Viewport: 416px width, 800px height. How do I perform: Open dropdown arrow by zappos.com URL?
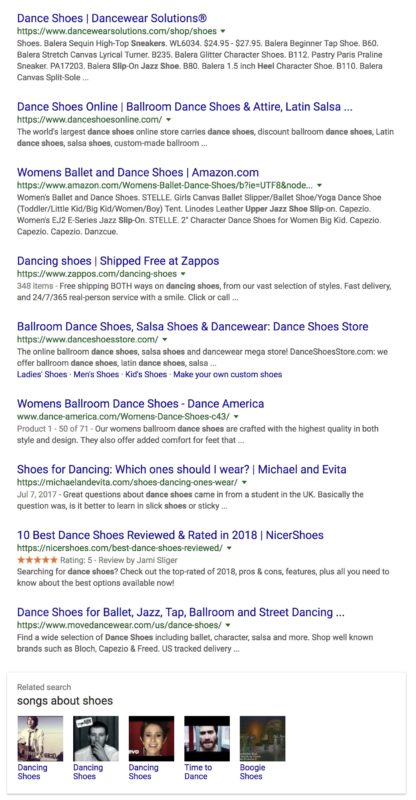pyautogui.click(x=183, y=274)
